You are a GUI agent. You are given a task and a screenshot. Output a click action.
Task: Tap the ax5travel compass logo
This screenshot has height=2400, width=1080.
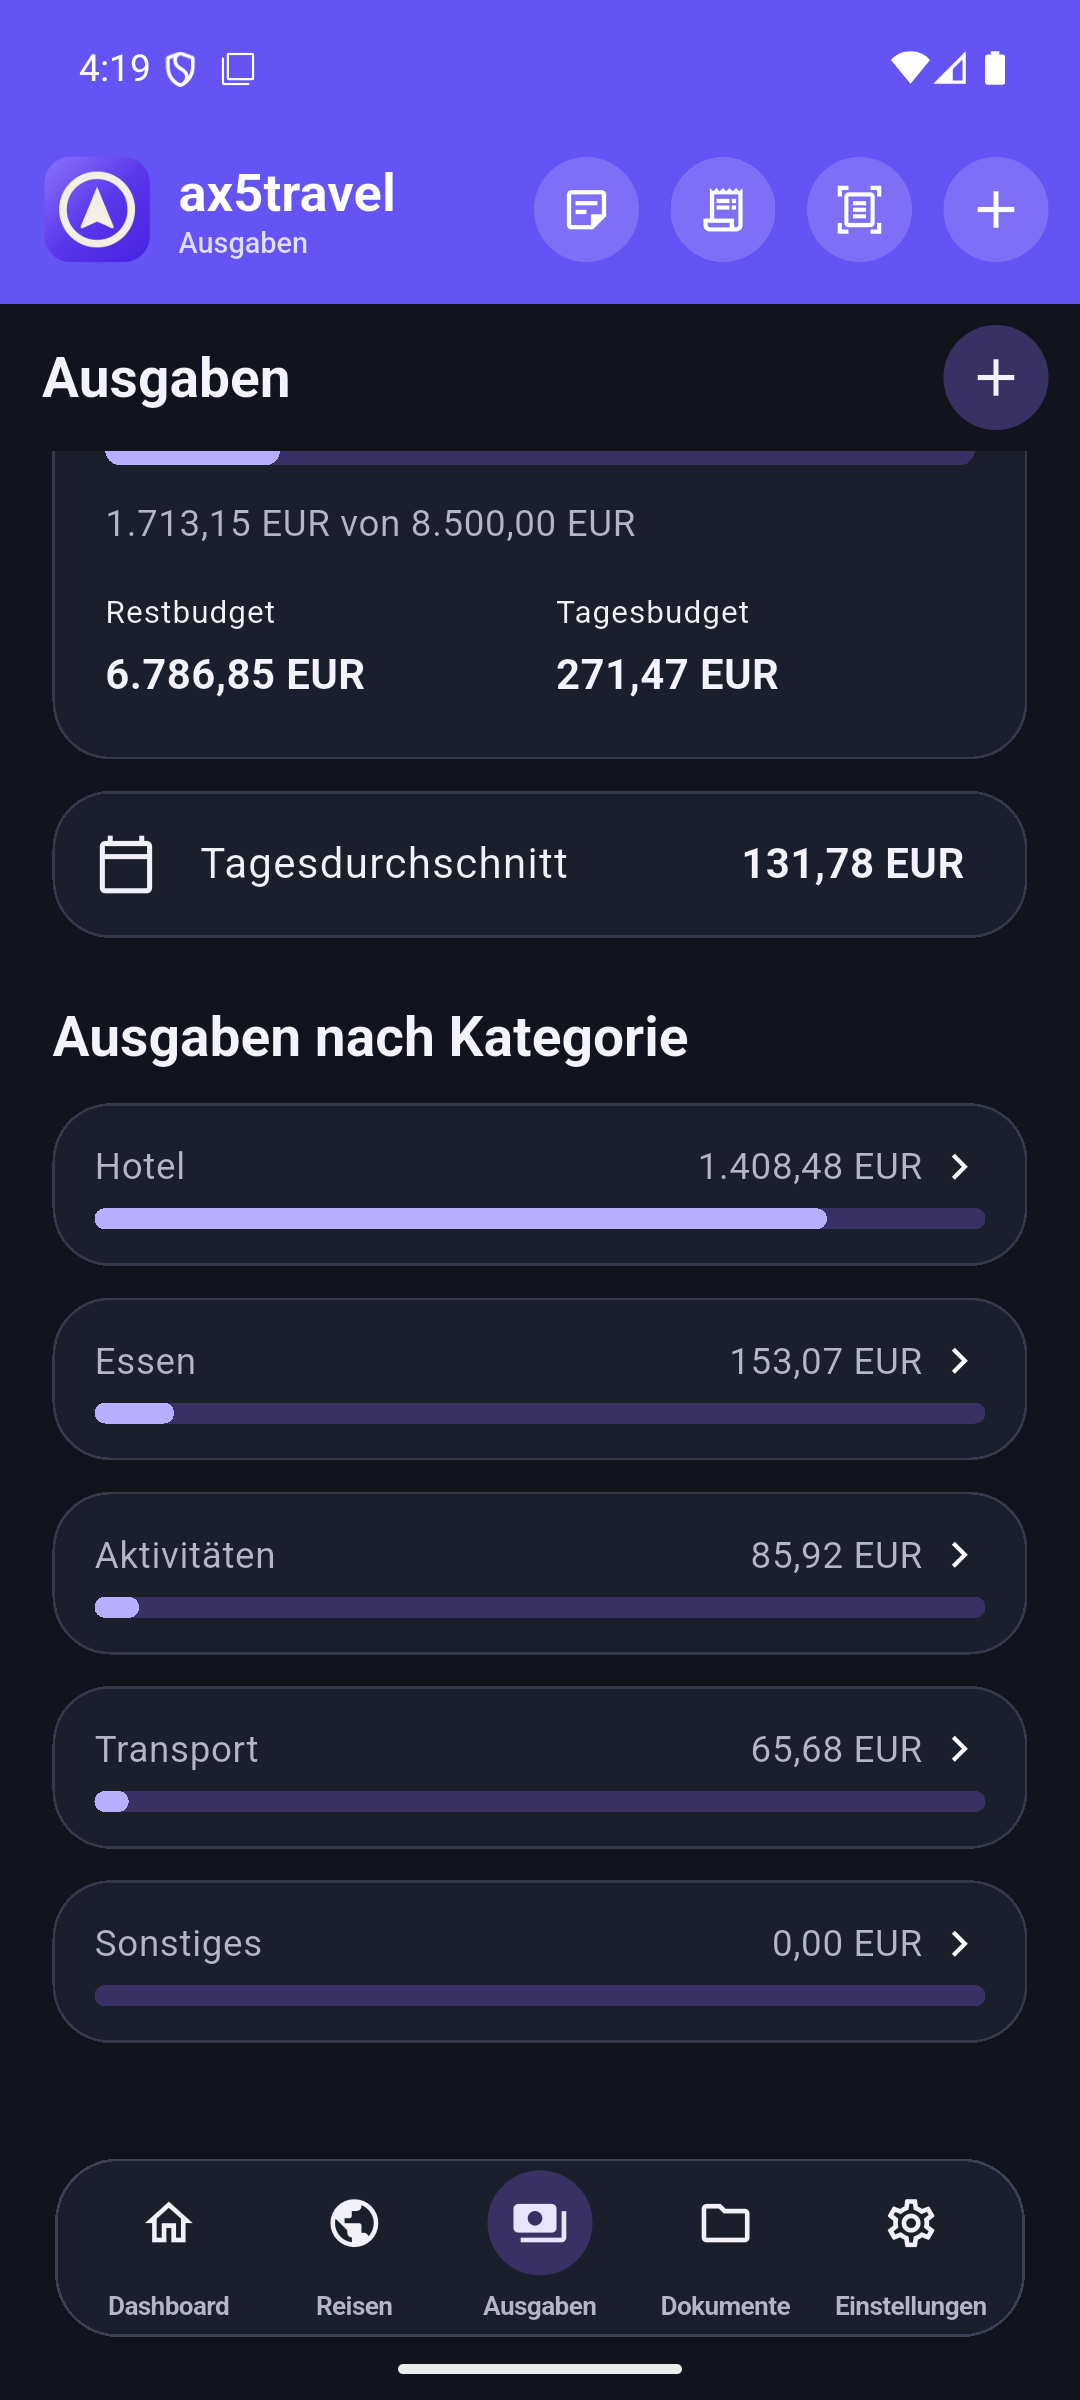click(97, 209)
